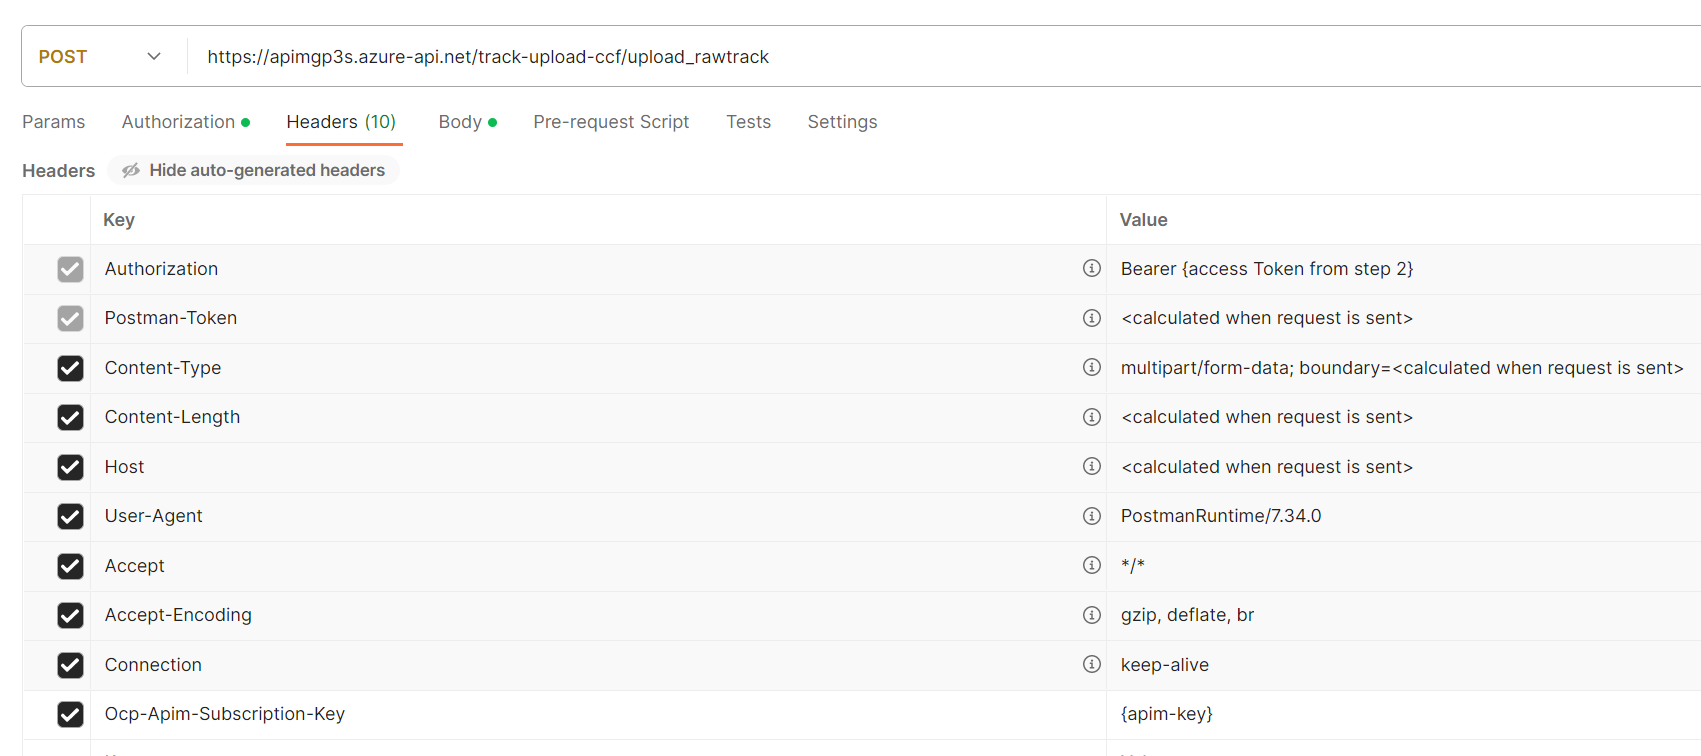Click the request URL input field
This screenshot has height=756, width=1701.
pos(900,57)
